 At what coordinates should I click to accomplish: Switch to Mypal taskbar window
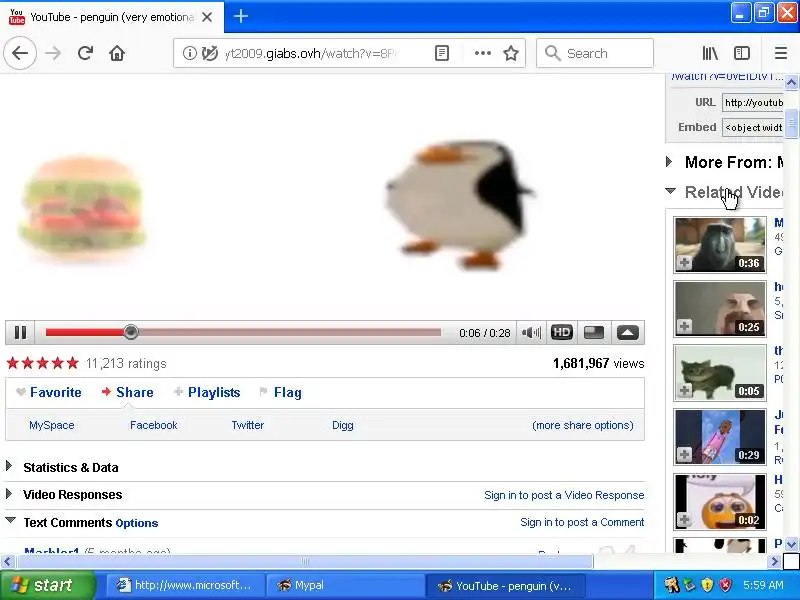(x=345, y=585)
